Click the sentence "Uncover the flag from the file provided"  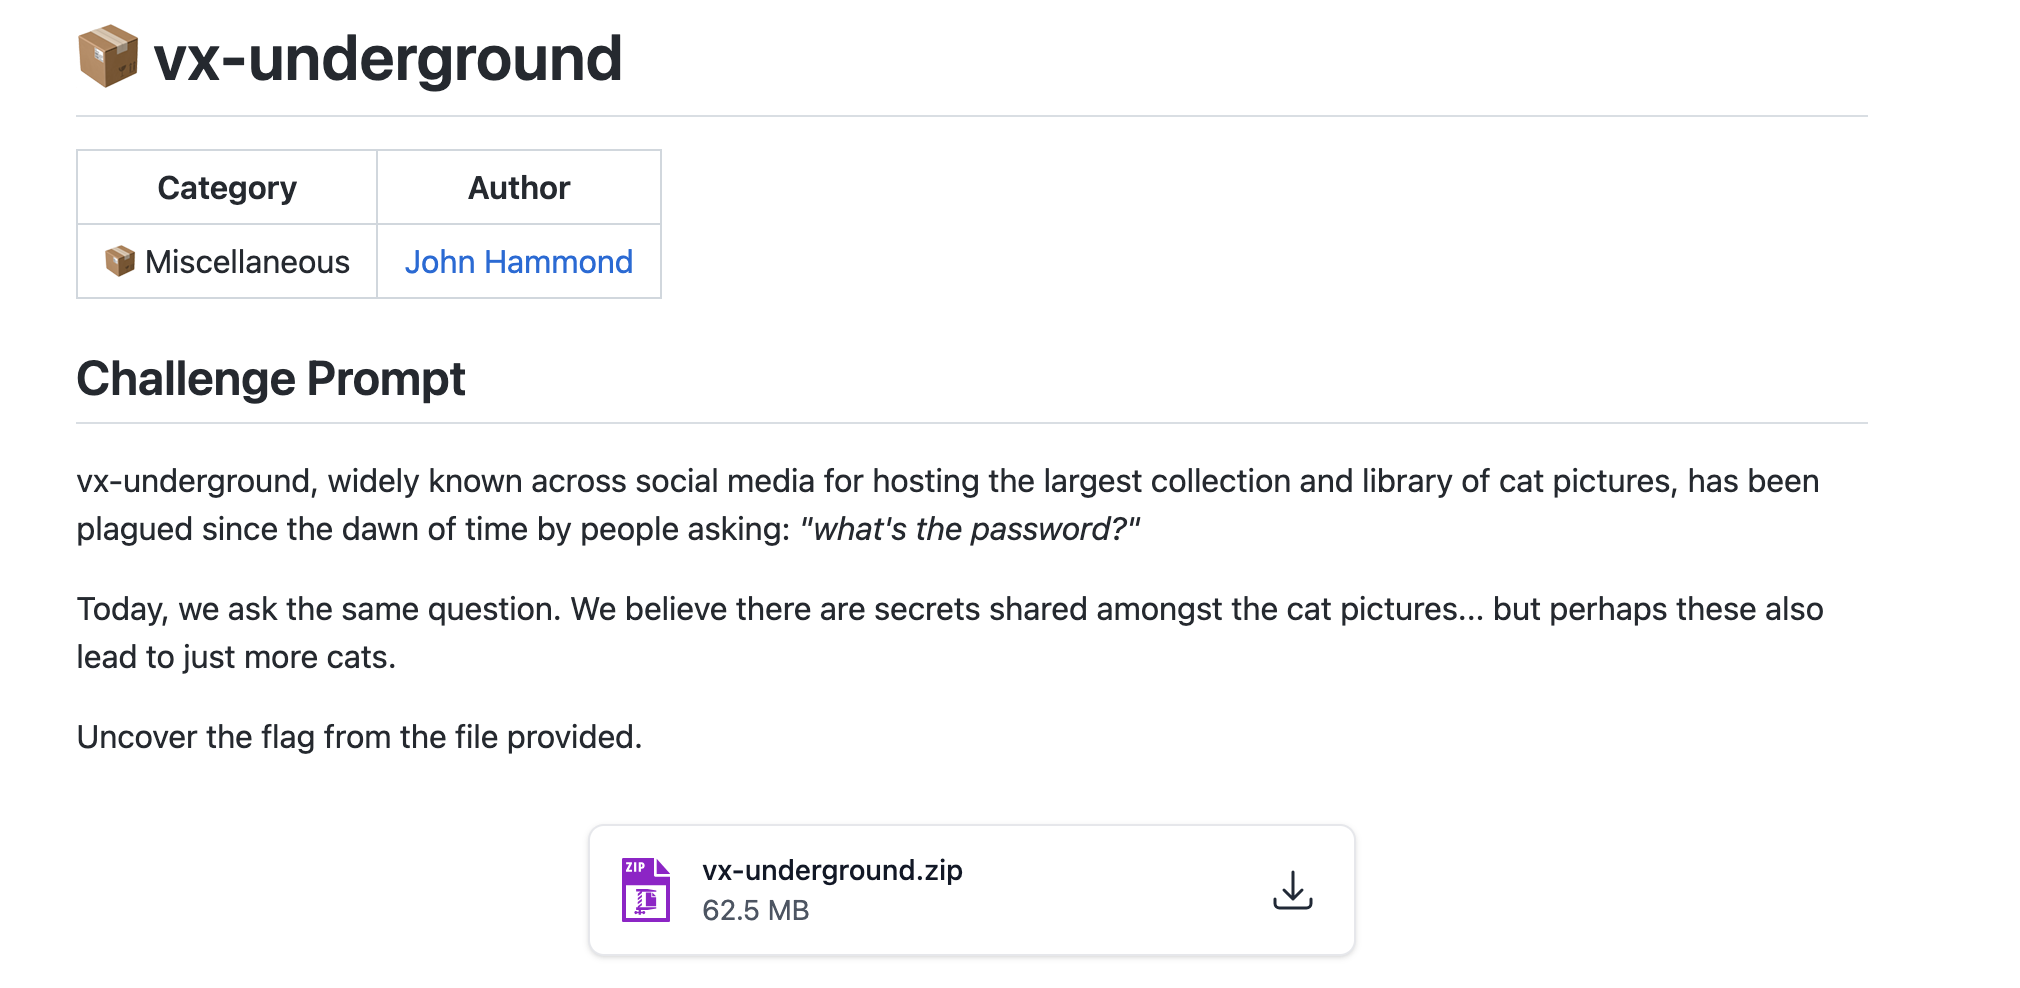coord(359,737)
